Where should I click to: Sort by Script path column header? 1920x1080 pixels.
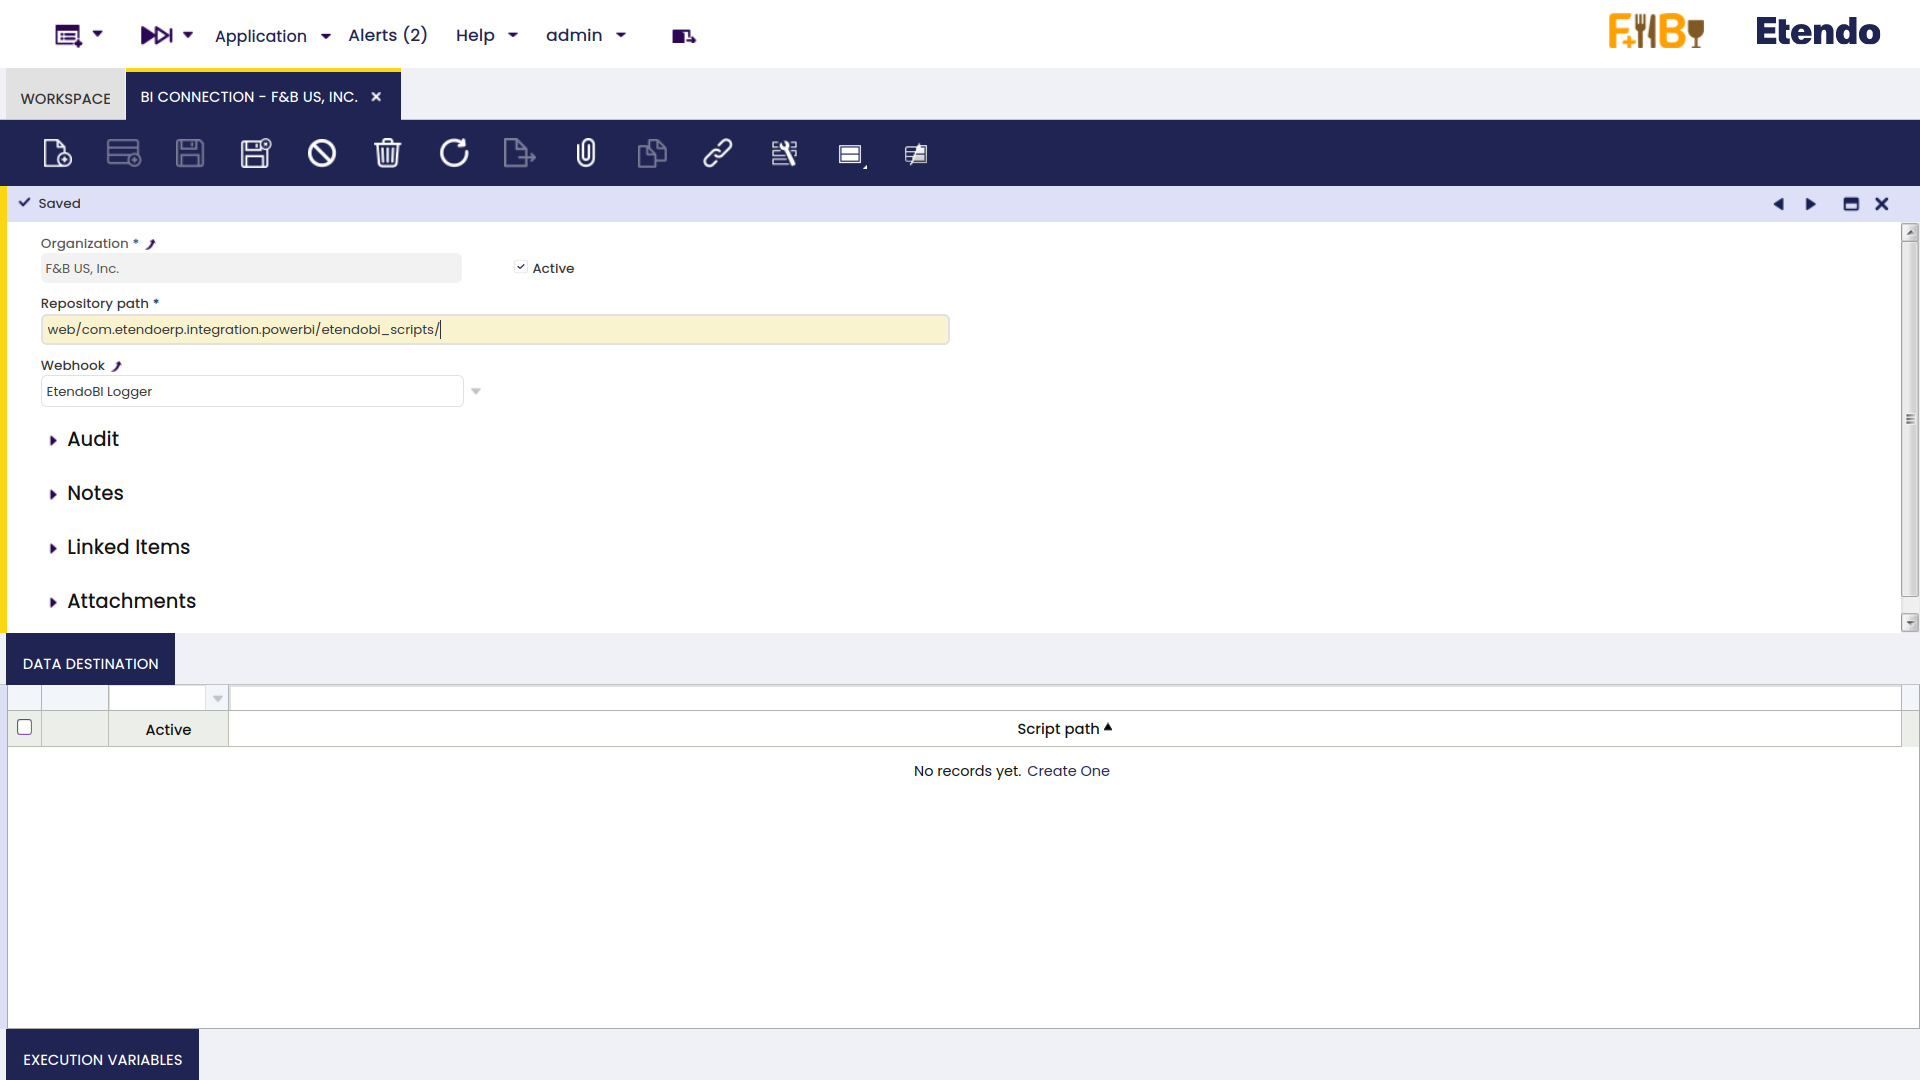[x=1064, y=729]
